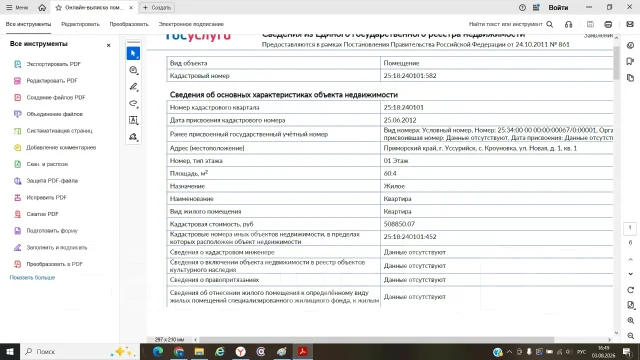Select the Преобразовать в PDF tool
This screenshot has height=360, width=640.
point(48,264)
